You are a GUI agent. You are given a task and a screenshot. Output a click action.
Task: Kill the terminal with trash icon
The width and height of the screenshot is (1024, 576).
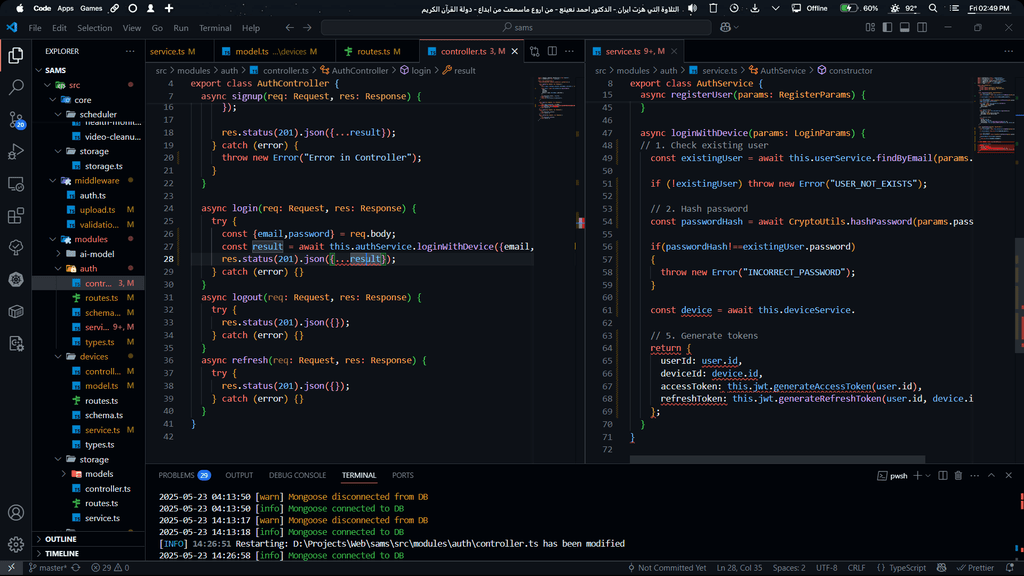point(958,475)
